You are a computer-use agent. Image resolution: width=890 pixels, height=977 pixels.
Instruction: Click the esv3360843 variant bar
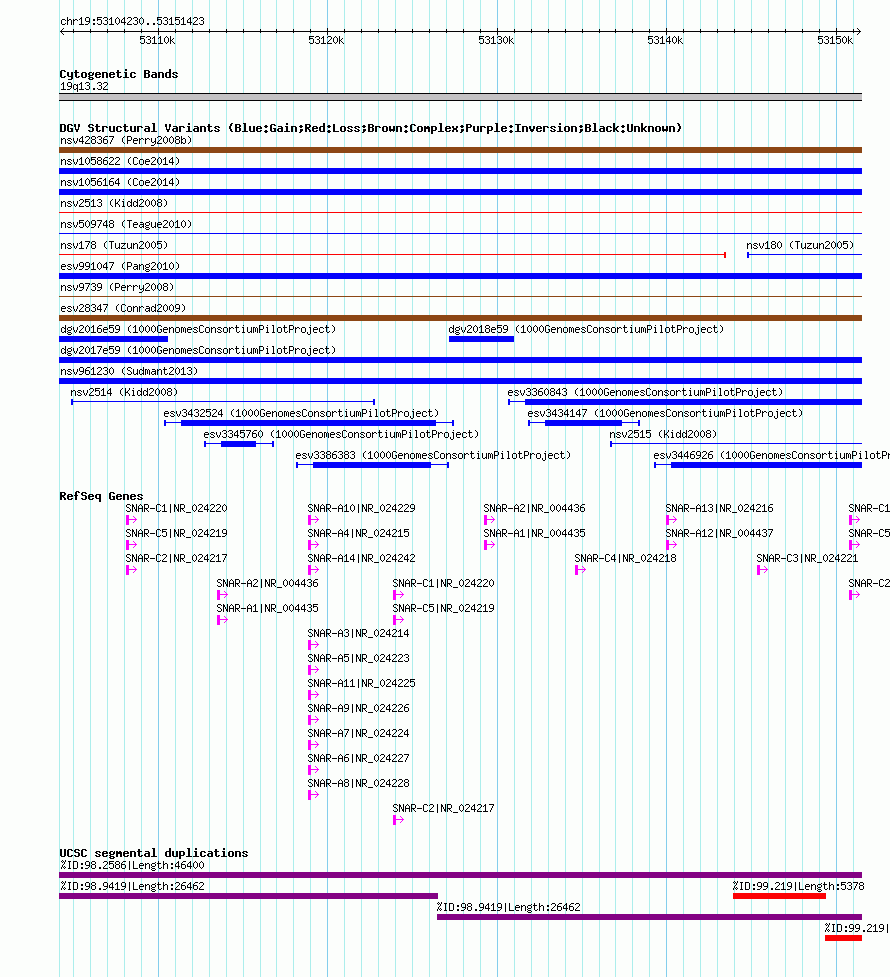(685, 402)
